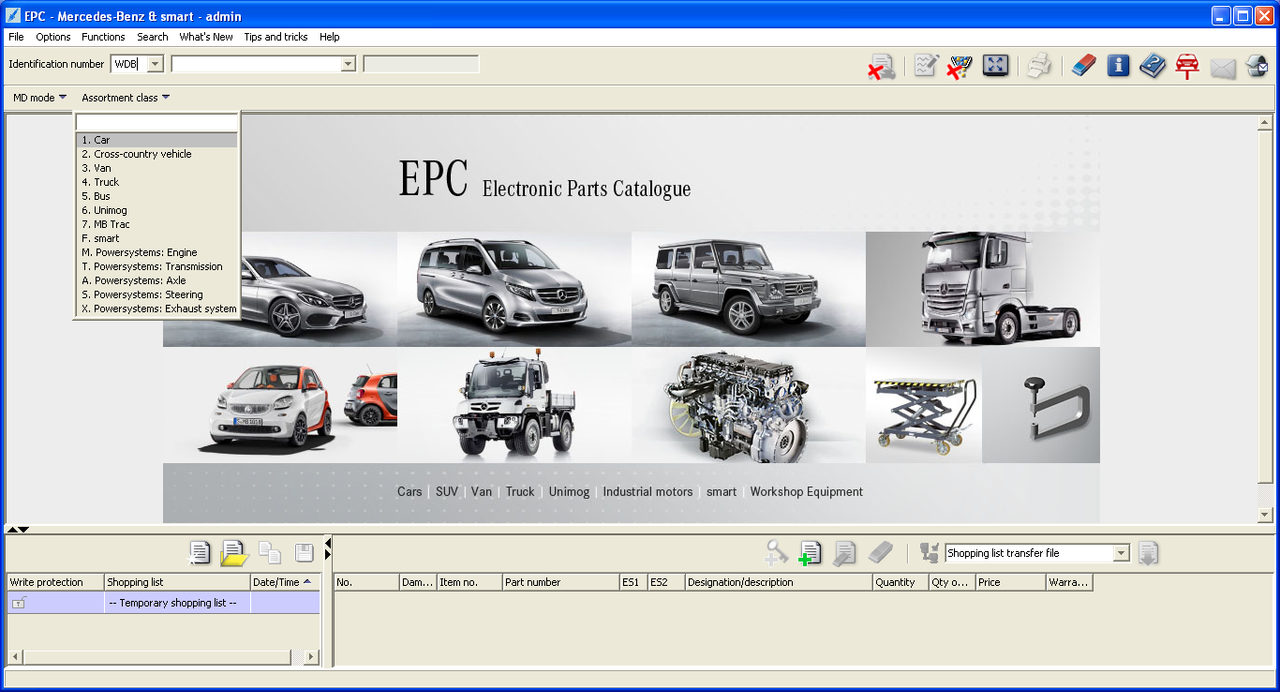
Task: Expand the identification number combo box arrow
Action: [x=348, y=64]
